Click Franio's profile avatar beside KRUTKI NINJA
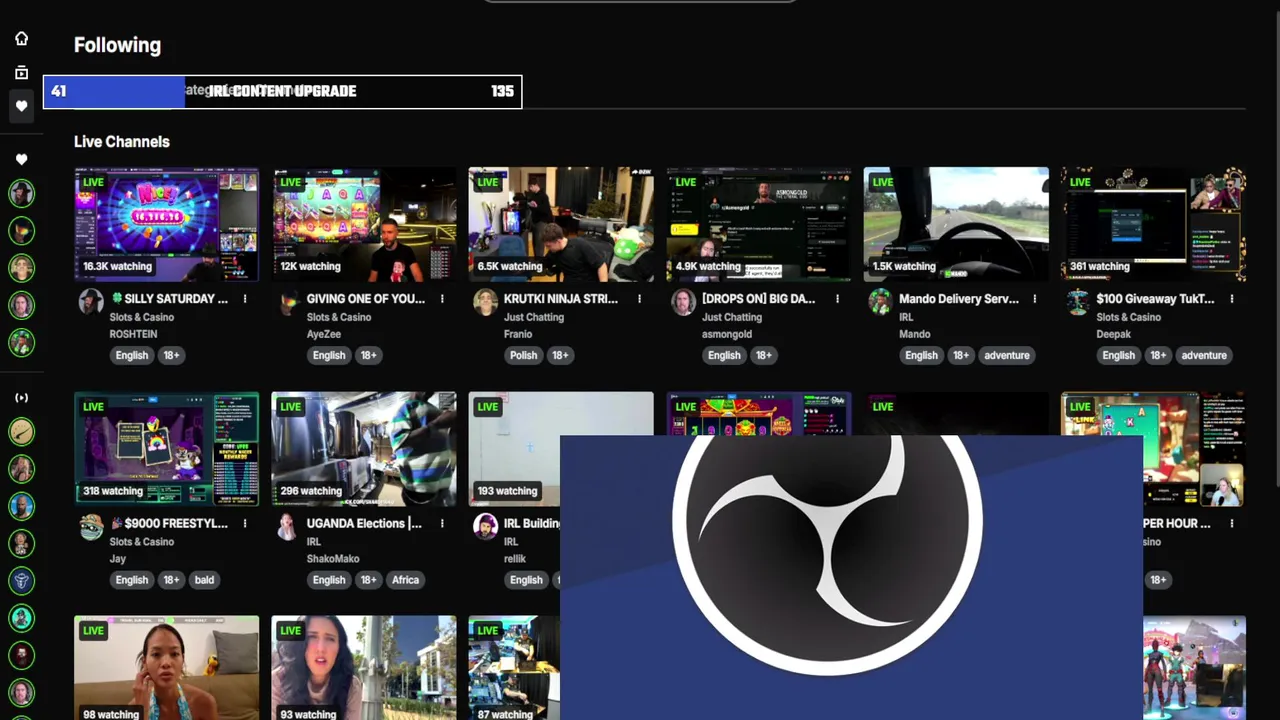 click(x=485, y=302)
